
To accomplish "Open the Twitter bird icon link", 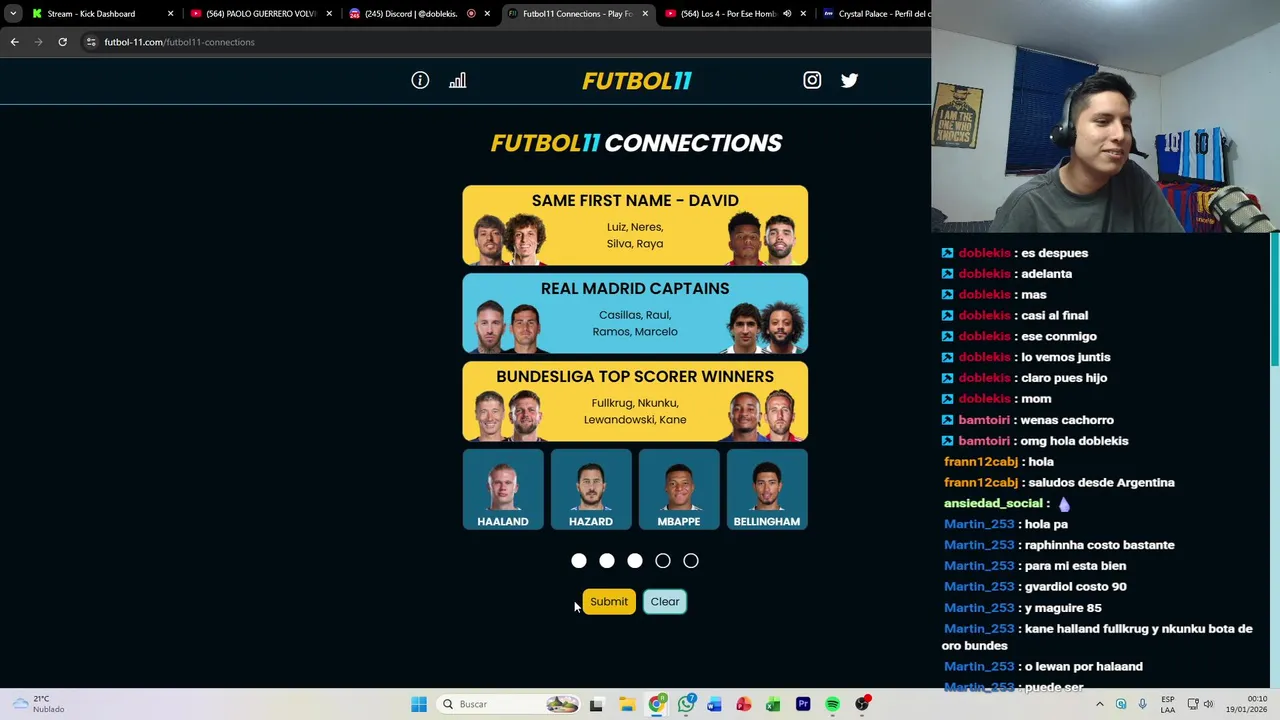I will coord(849,80).
